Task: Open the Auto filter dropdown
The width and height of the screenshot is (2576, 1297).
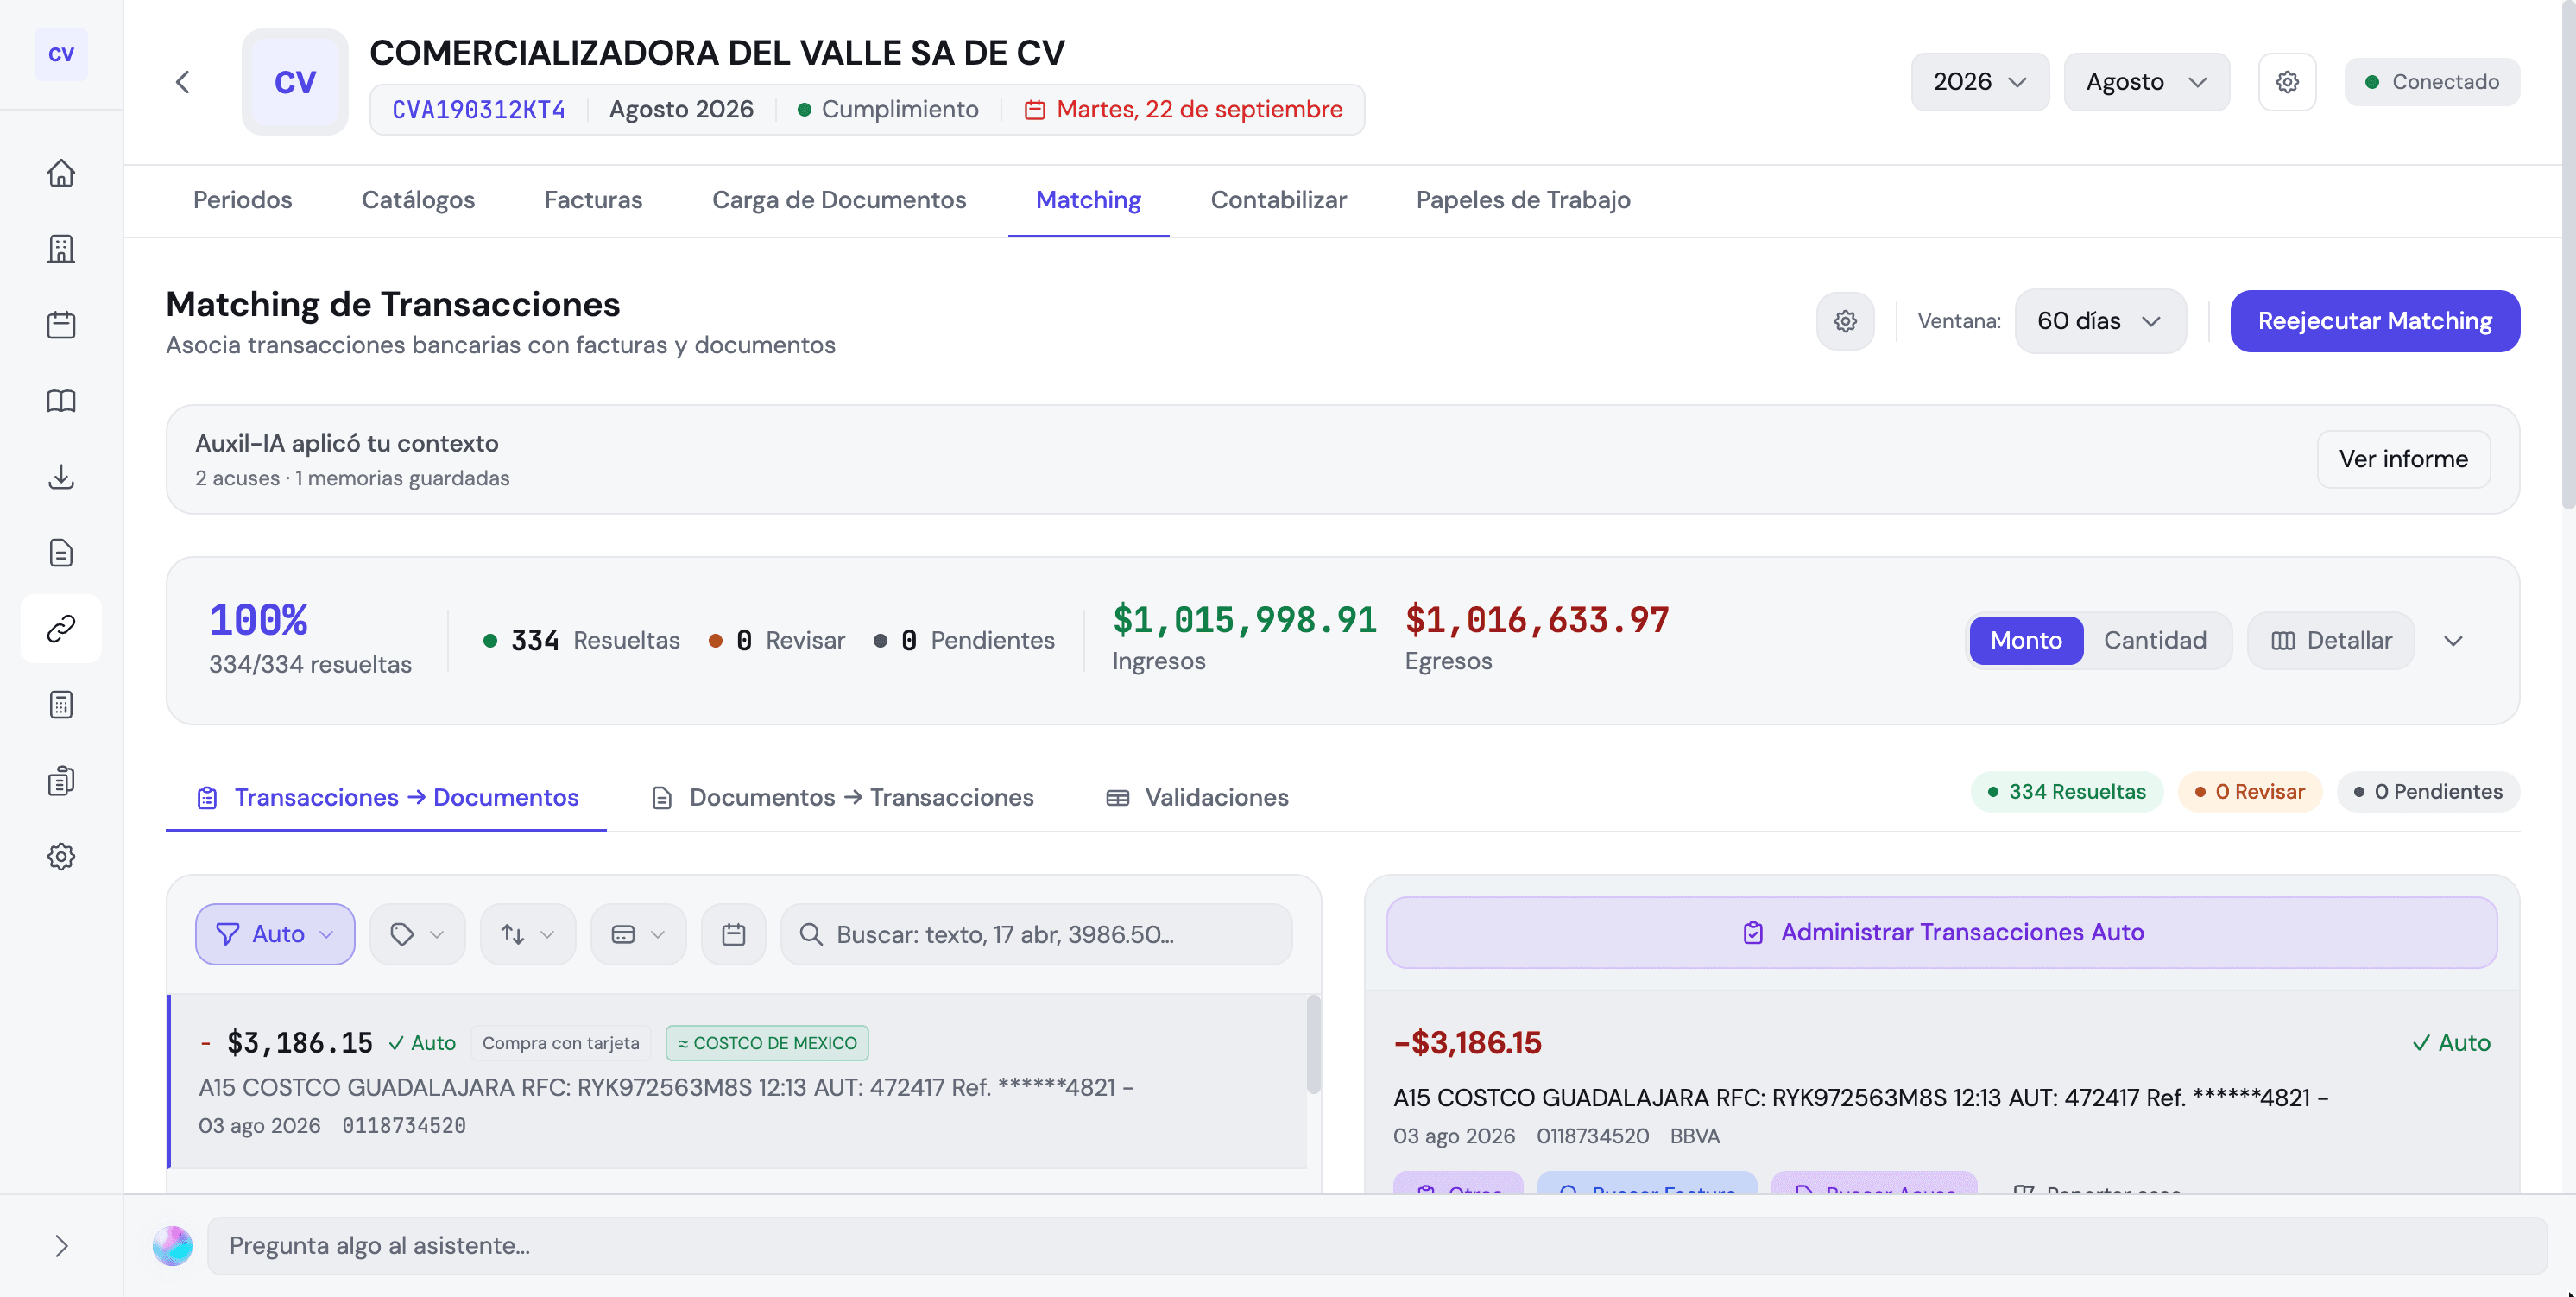Action: point(275,934)
